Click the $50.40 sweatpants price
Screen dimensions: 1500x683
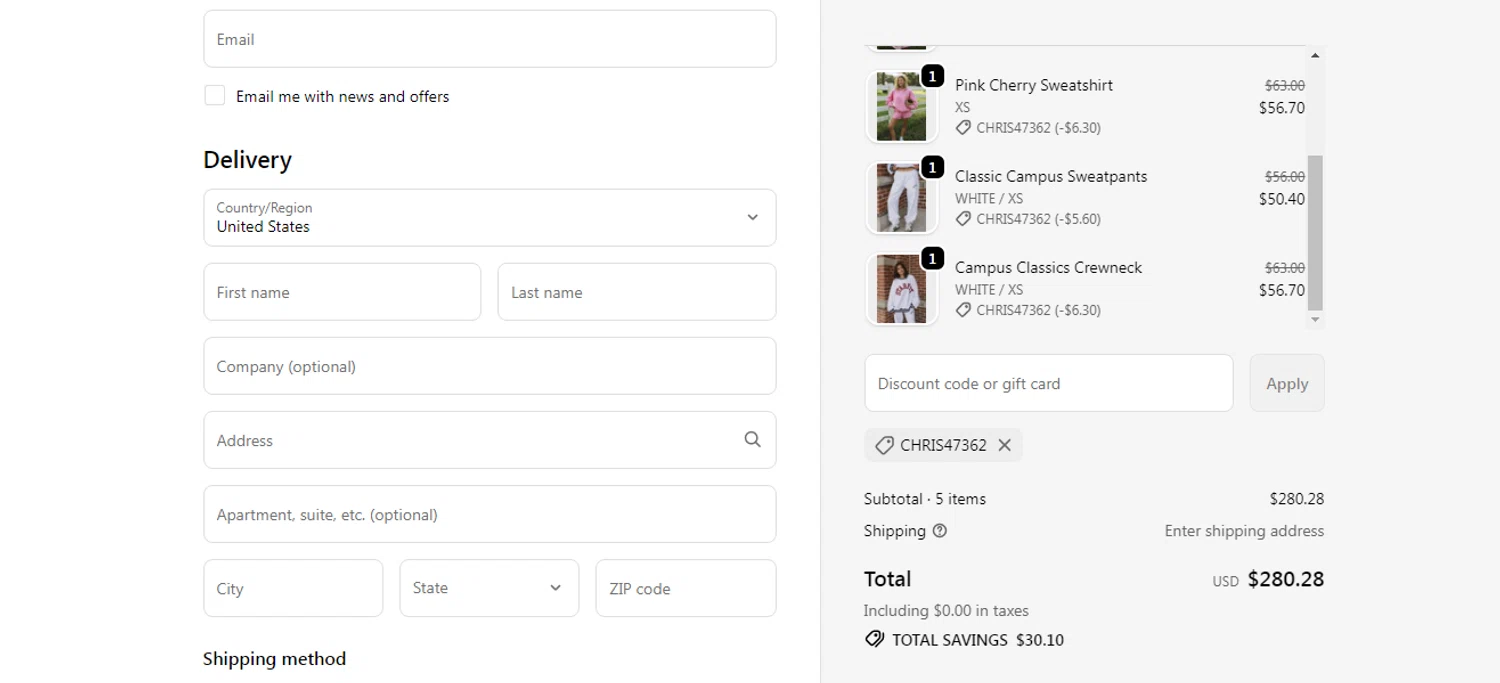click(x=1281, y=199)
